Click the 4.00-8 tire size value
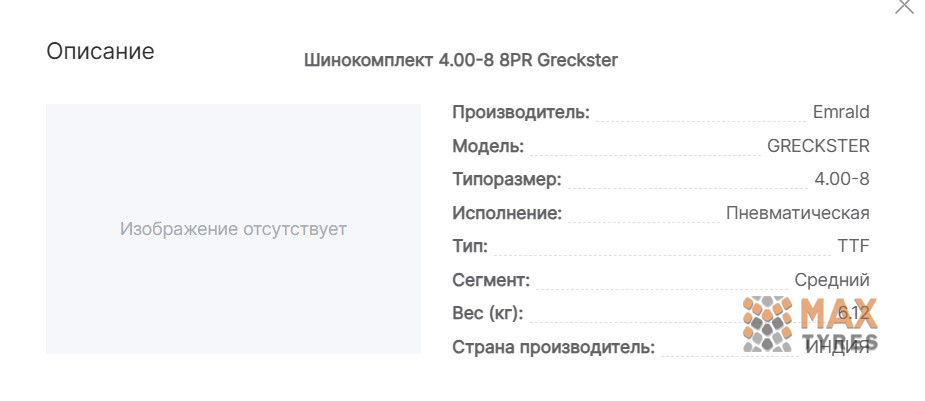This screenshot has height=401, width=925. pos(842,179)
